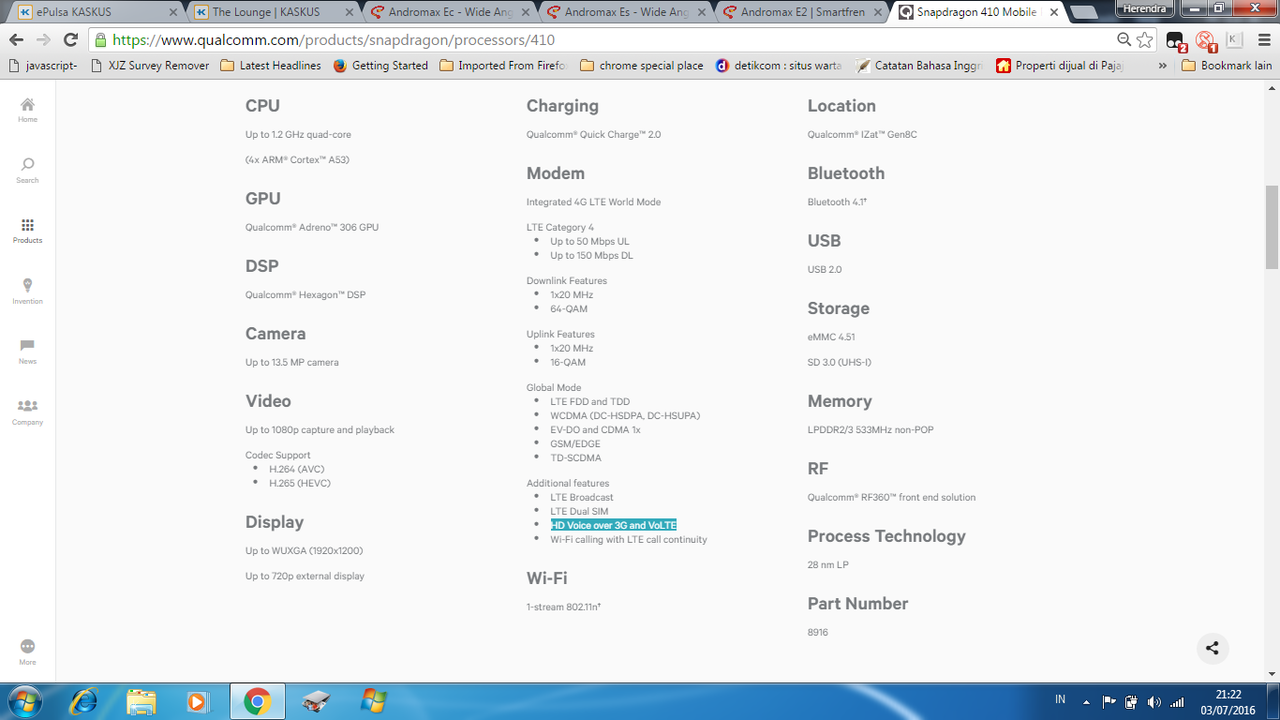Click the Qualcomm Adreno 306 GPU text
The image size is (1280, 720).
point(312,227)
